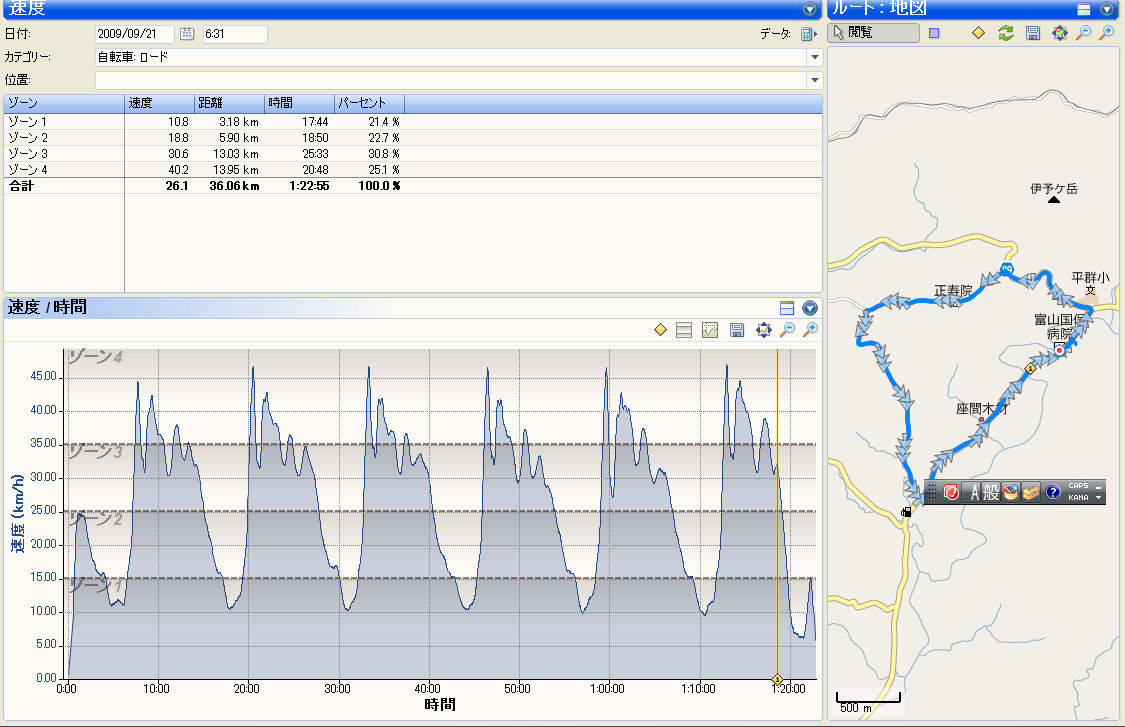
Task: Click the gas station icon on map
Action: click(906, 512)
